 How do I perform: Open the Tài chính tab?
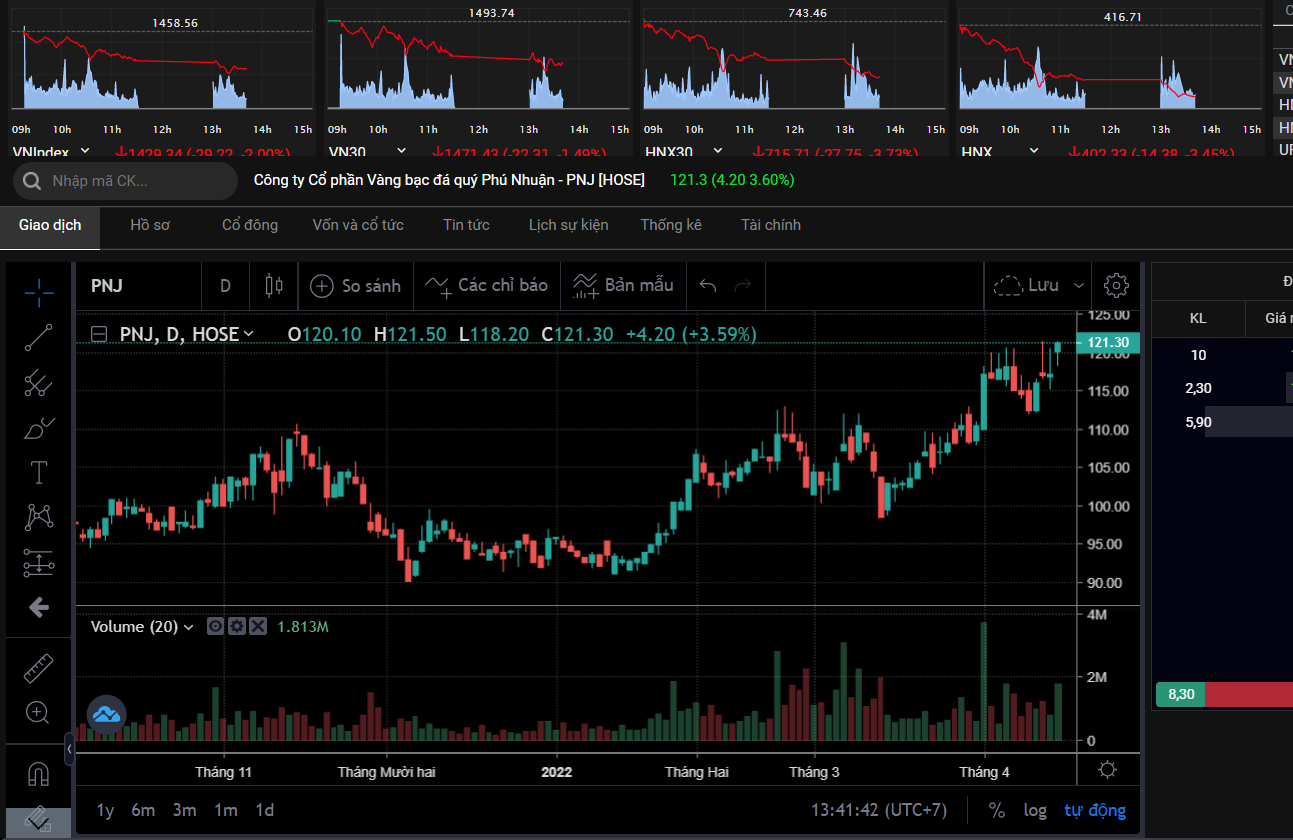coord(770,225)
